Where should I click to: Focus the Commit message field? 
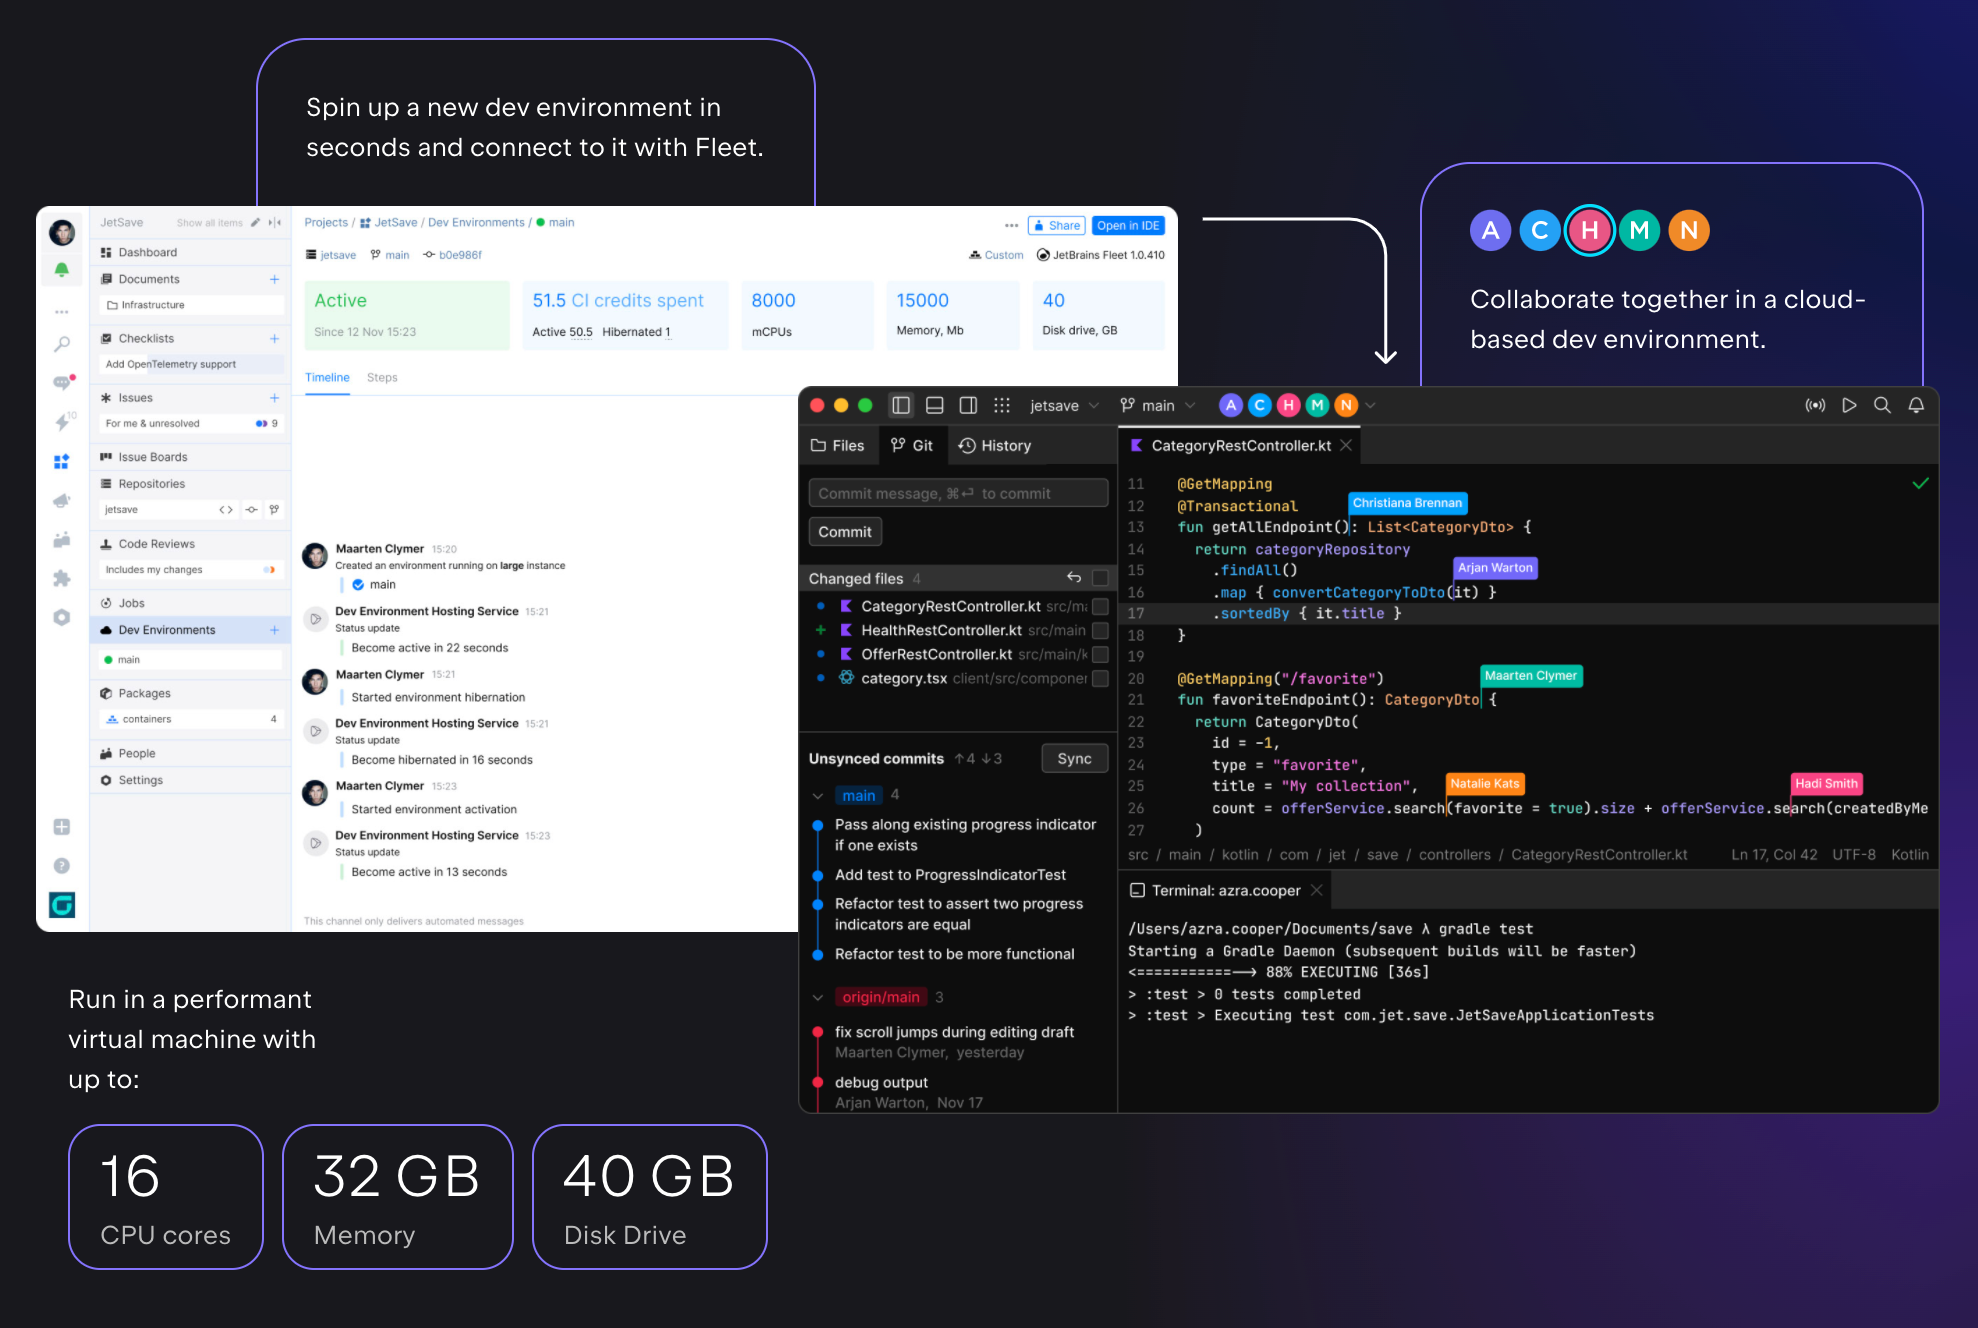958,493
